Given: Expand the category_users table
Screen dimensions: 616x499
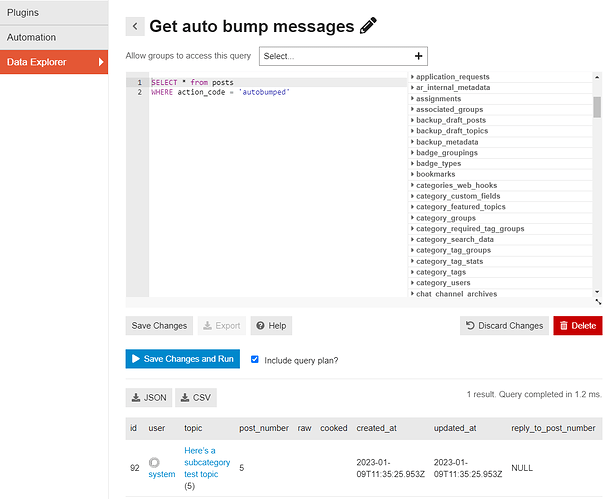Looking at the screenshot, I should click(500, 283).
